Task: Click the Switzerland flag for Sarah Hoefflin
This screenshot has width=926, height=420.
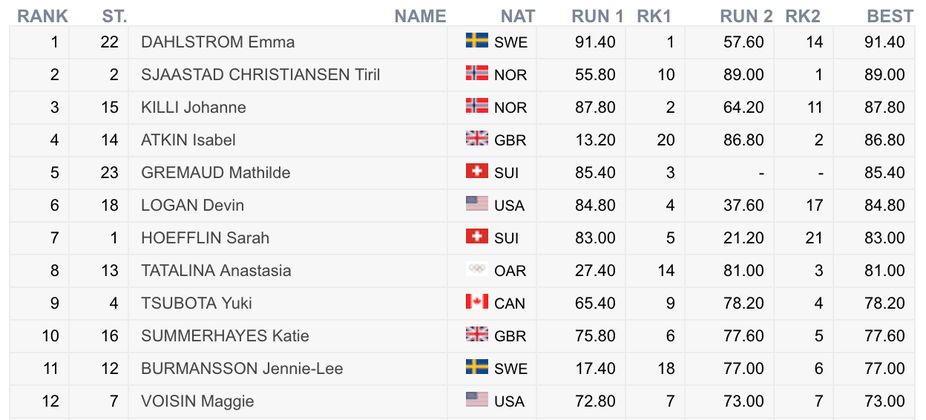Action: (x=477, y=236)
